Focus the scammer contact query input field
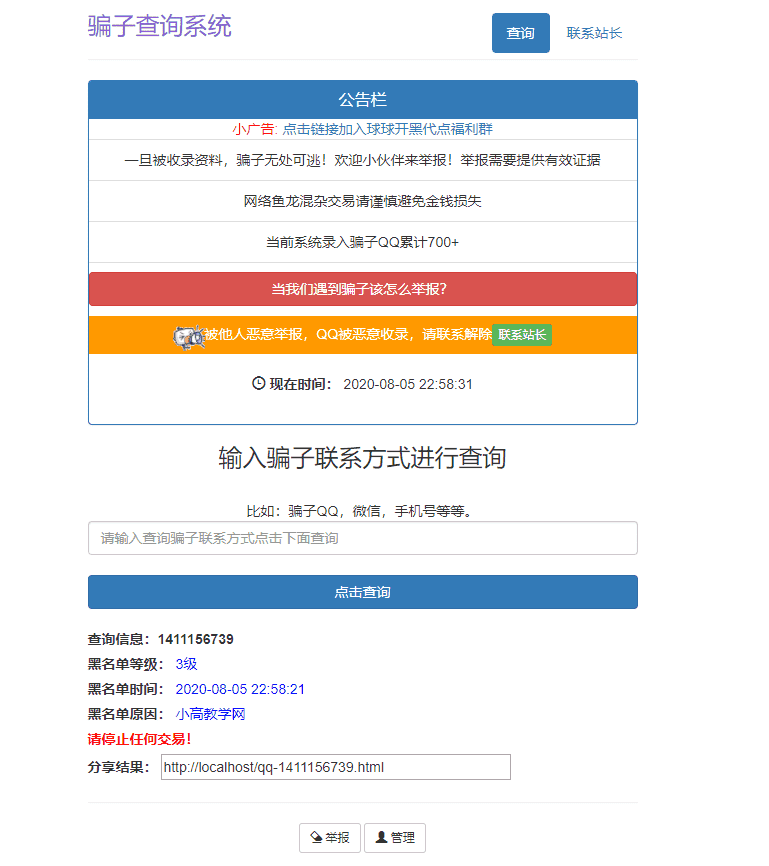The width and height of the screenshot is (769, 866). pos(362,538)
